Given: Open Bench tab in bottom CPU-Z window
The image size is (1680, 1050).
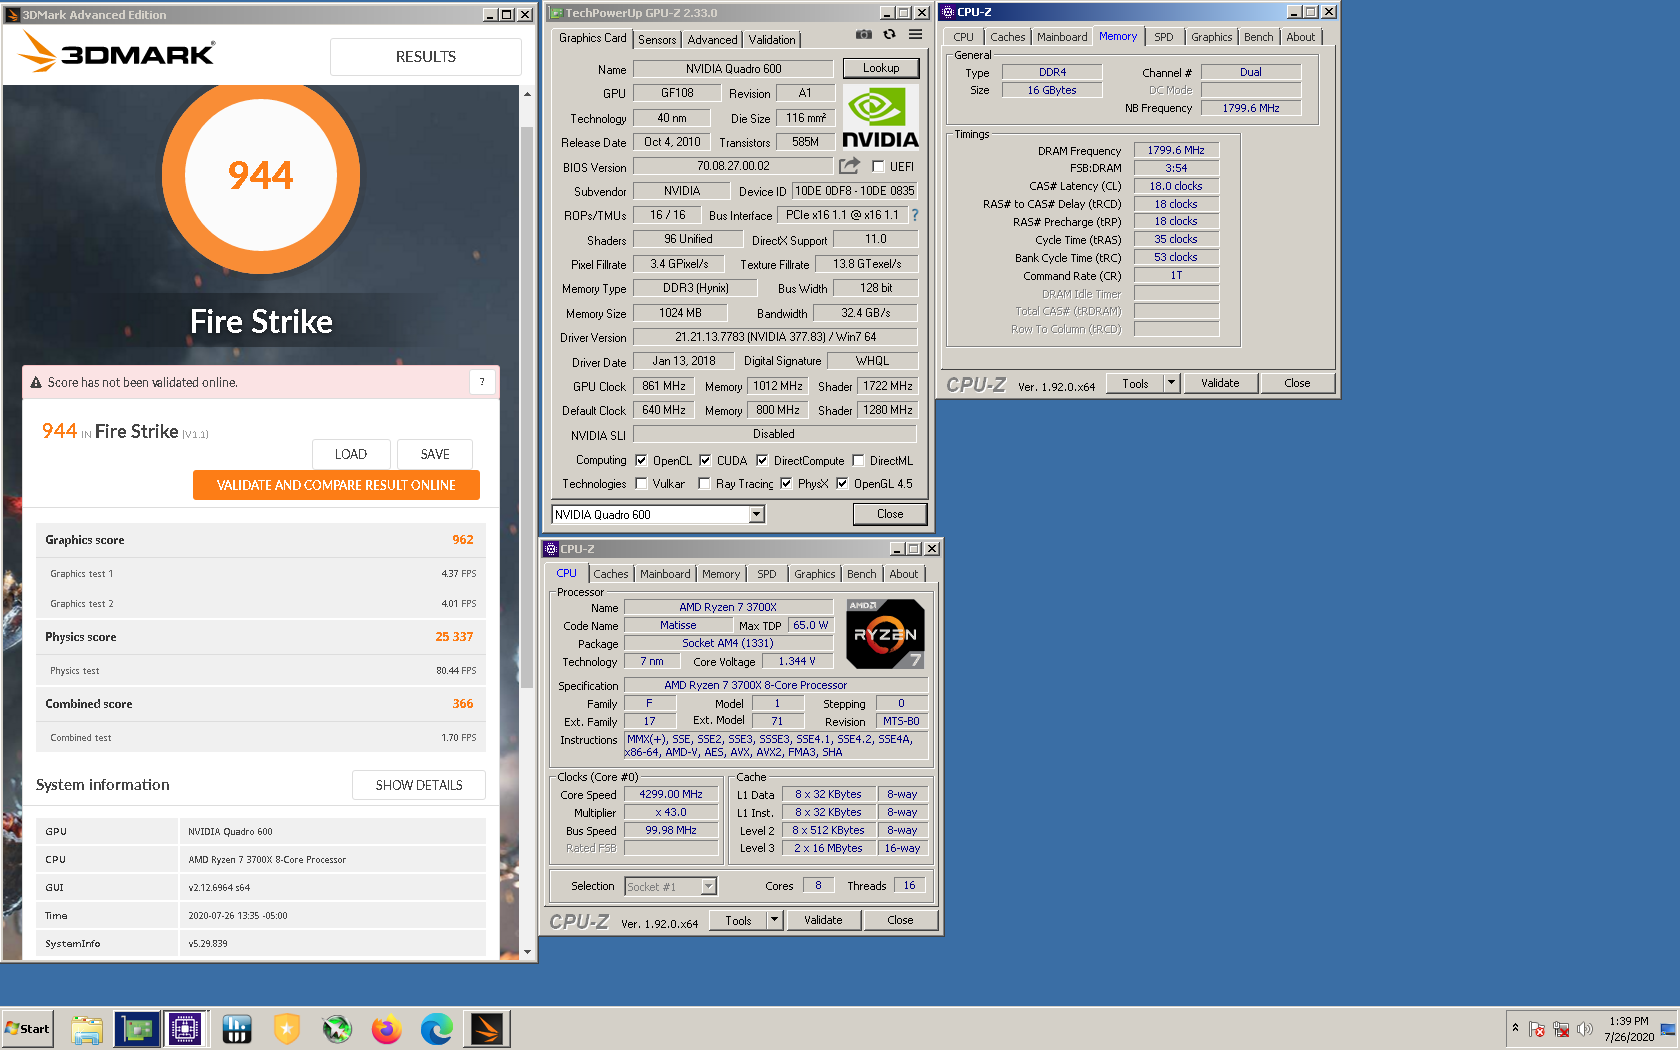Looking at the screenshot, I should (861, 574).
